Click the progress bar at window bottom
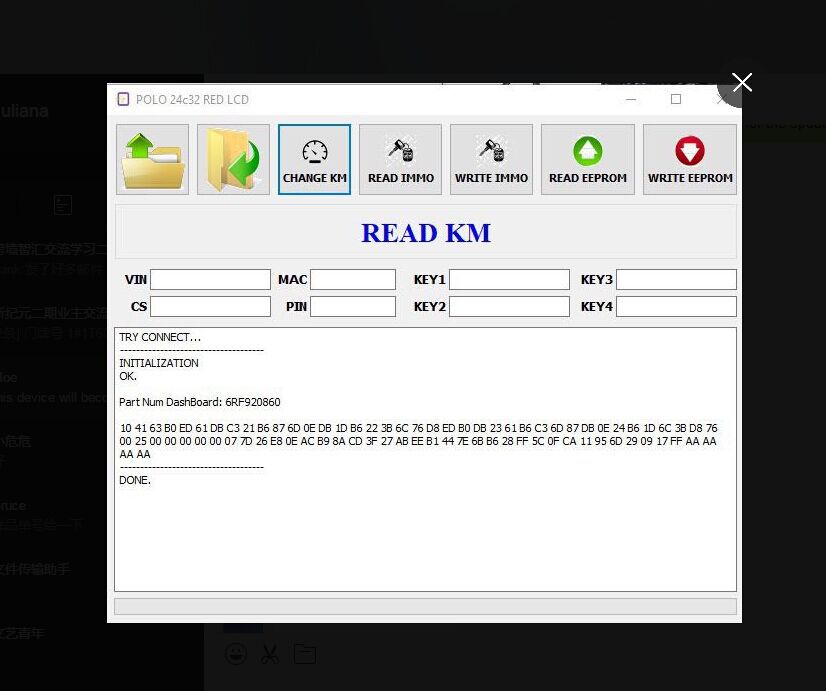This screenshot has height=691, width=826. click(x=425, y=606)
